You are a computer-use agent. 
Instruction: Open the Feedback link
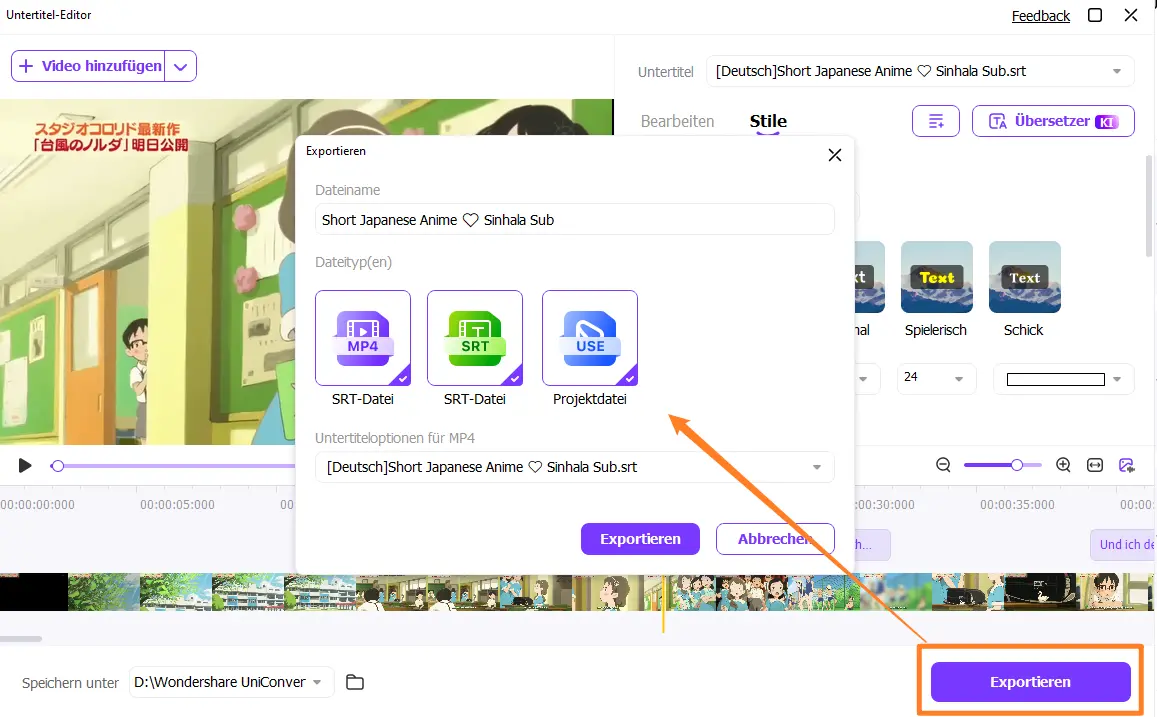click(x=1040, y=15)
